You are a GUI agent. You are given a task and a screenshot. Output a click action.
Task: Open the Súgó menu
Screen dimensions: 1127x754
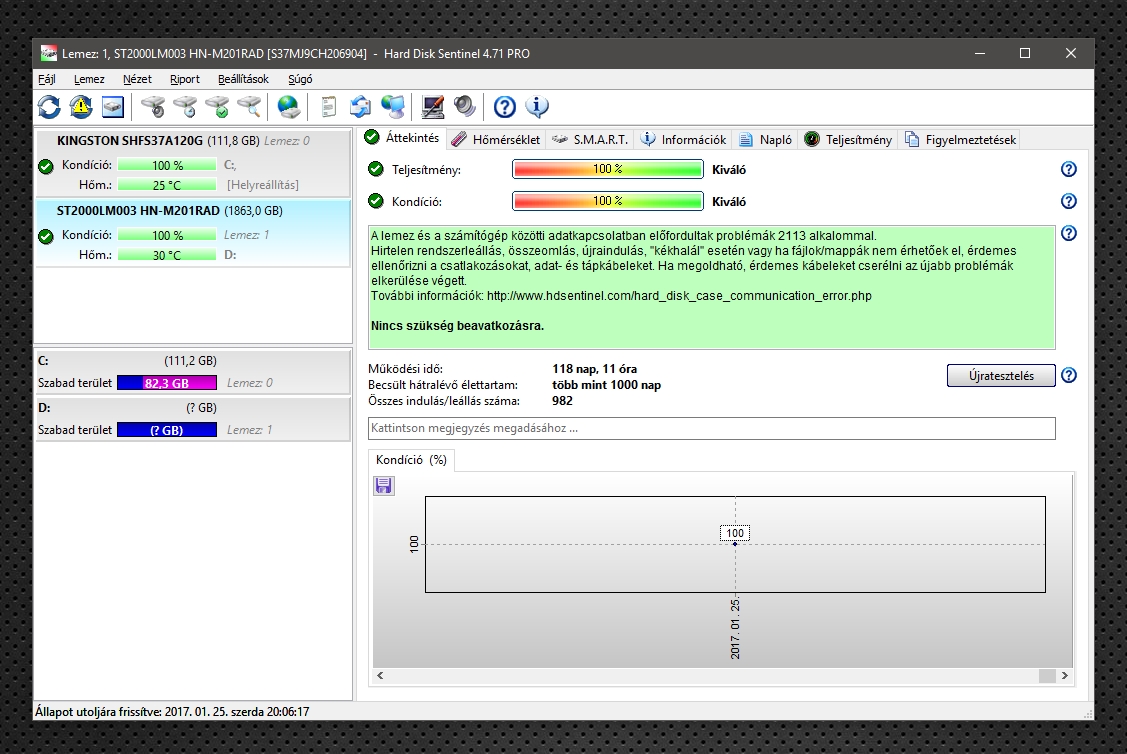(x=300, y=79)
